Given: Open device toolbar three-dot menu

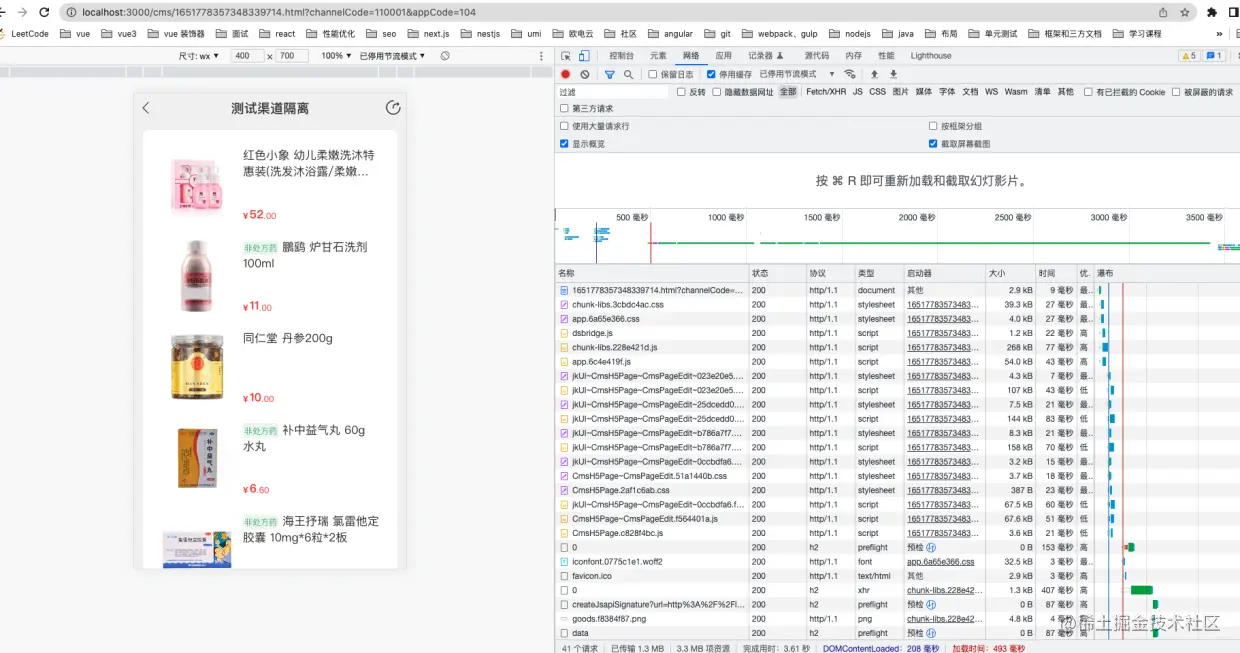Looking at the screenshot, I should (x=542, y=56).
